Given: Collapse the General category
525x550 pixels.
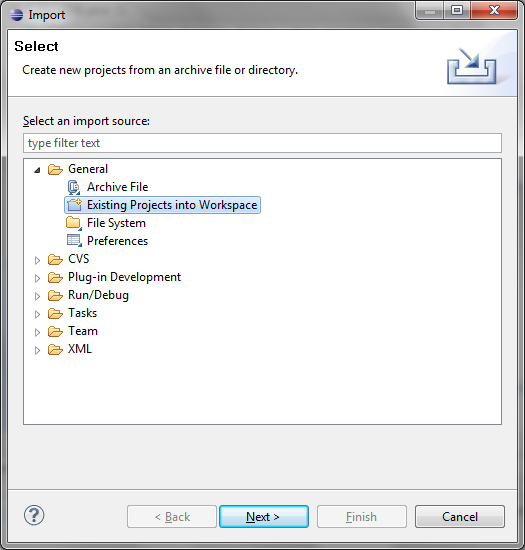Looking at the screenshot, I should pos(37,170).
